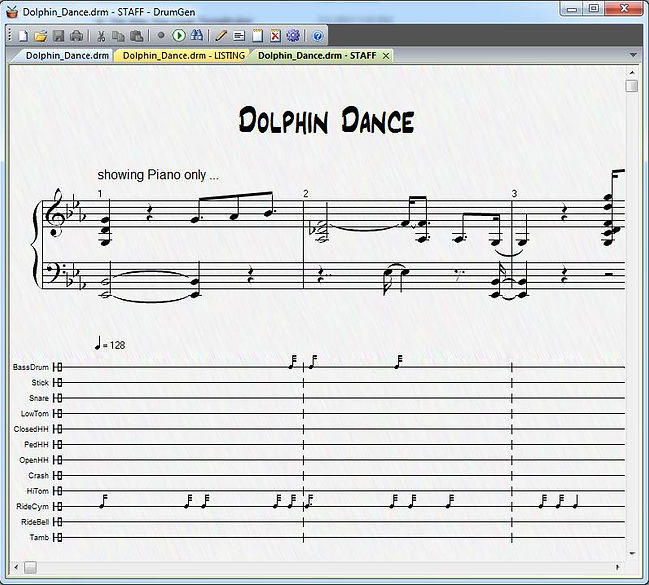Open the listing view icon with text lines
This screenshot has width=649, height=585.
239,36
